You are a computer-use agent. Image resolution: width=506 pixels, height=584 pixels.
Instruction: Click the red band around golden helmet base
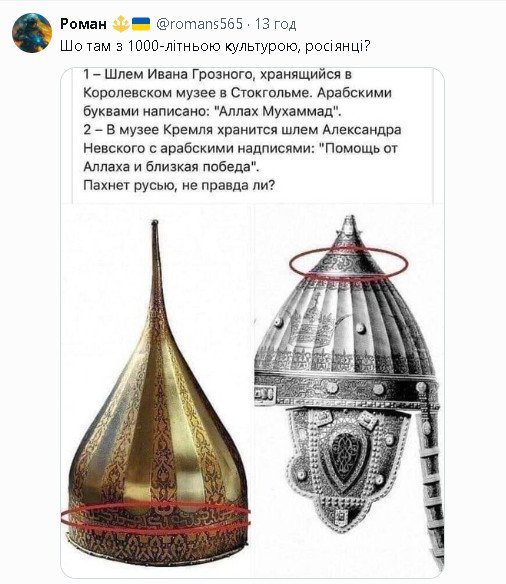156,516
